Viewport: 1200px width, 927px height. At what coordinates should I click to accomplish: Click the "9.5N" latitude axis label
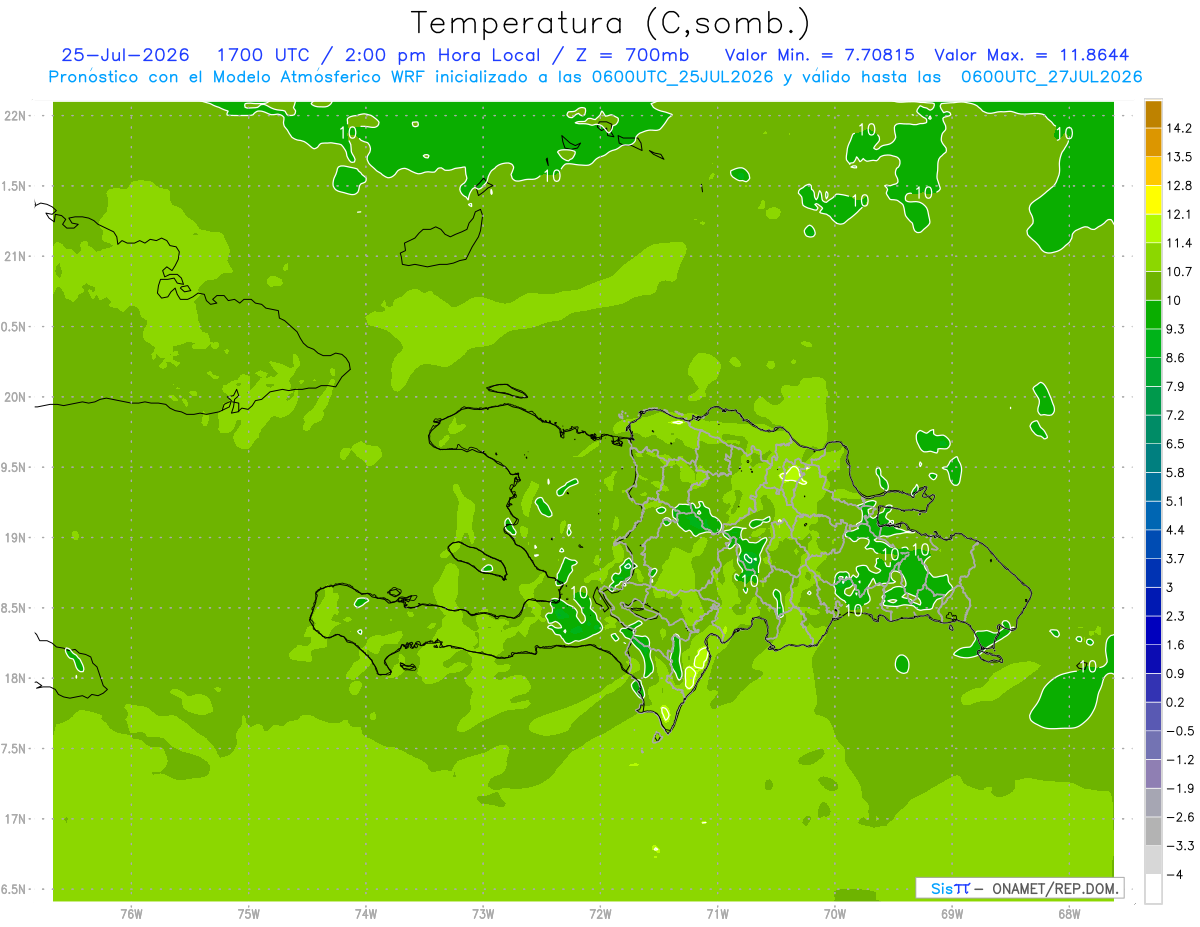pyautogui.click(x=15, y=468)
